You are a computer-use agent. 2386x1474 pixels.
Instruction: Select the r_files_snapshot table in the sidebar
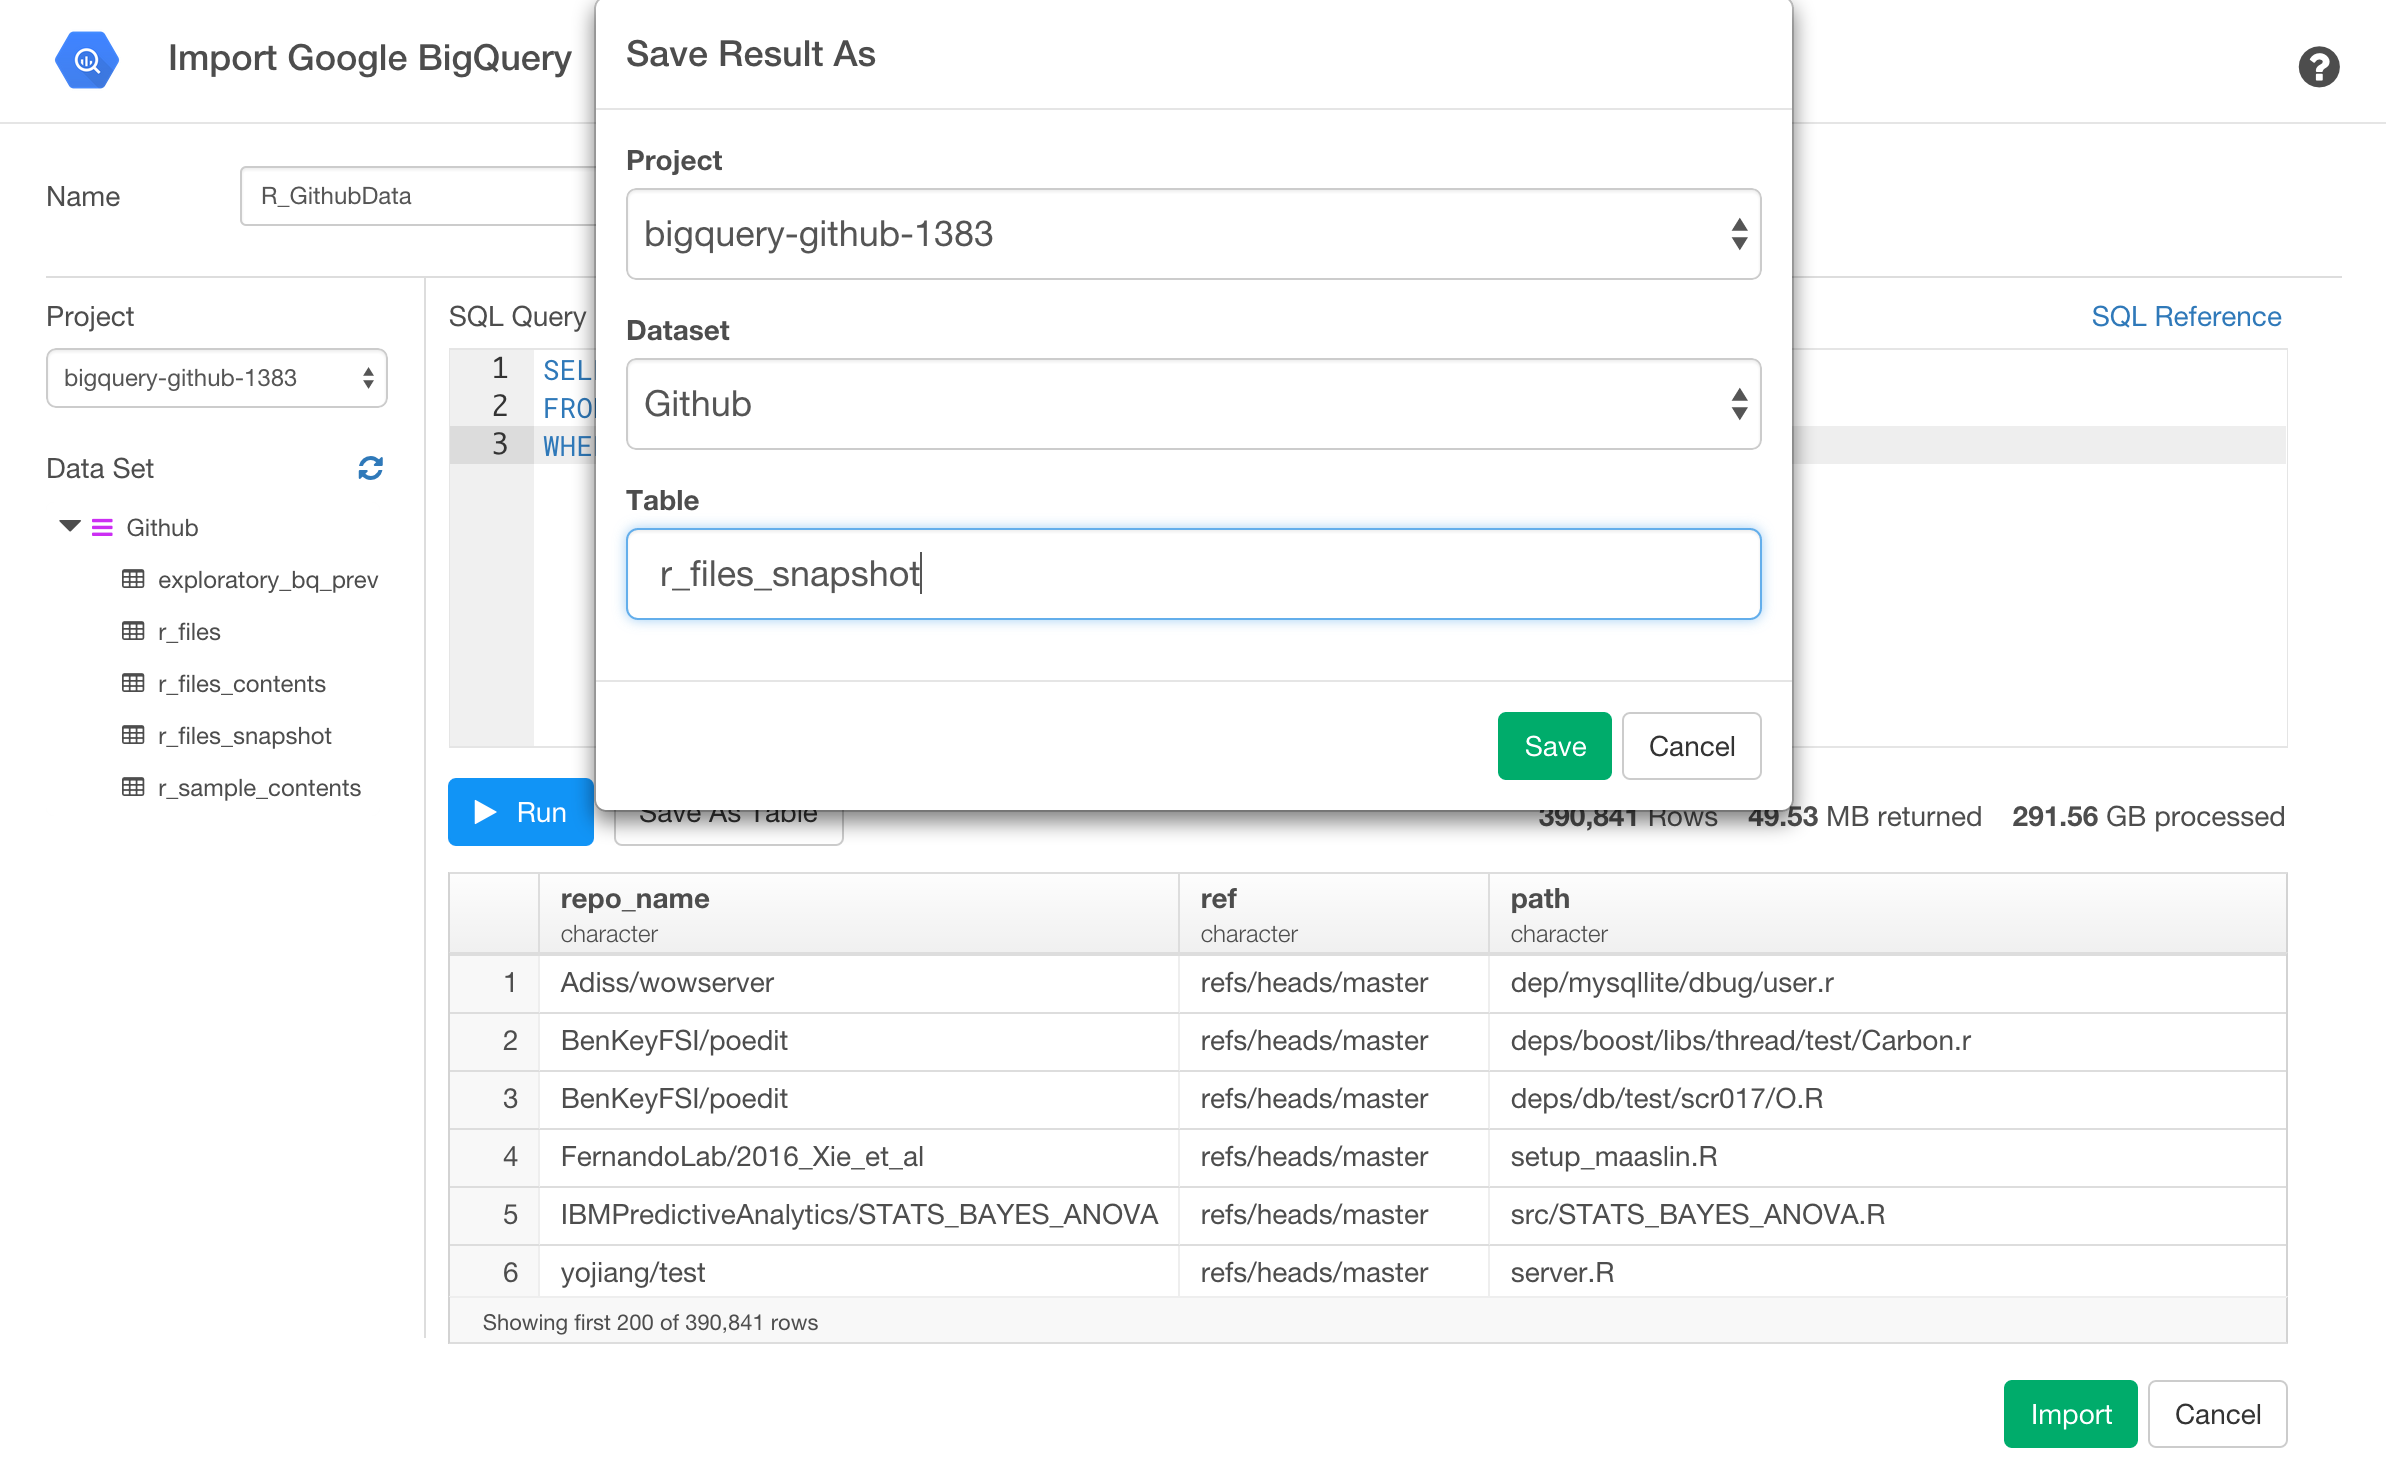click(x=245, y=735)
